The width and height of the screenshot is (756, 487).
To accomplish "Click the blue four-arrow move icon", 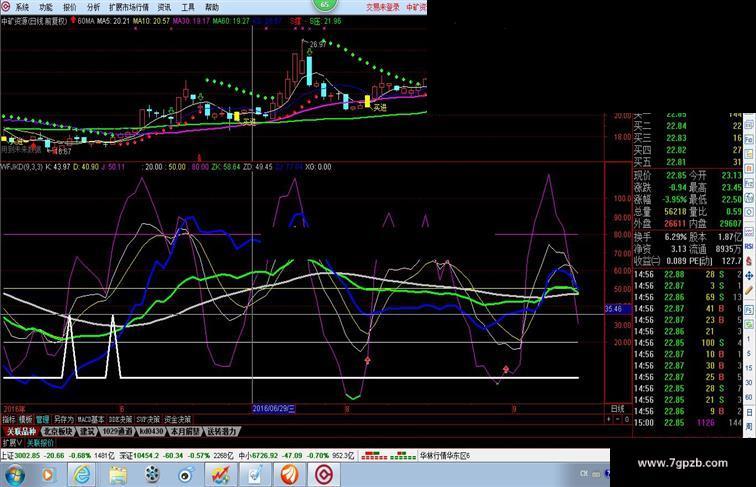I will (749, 276).
